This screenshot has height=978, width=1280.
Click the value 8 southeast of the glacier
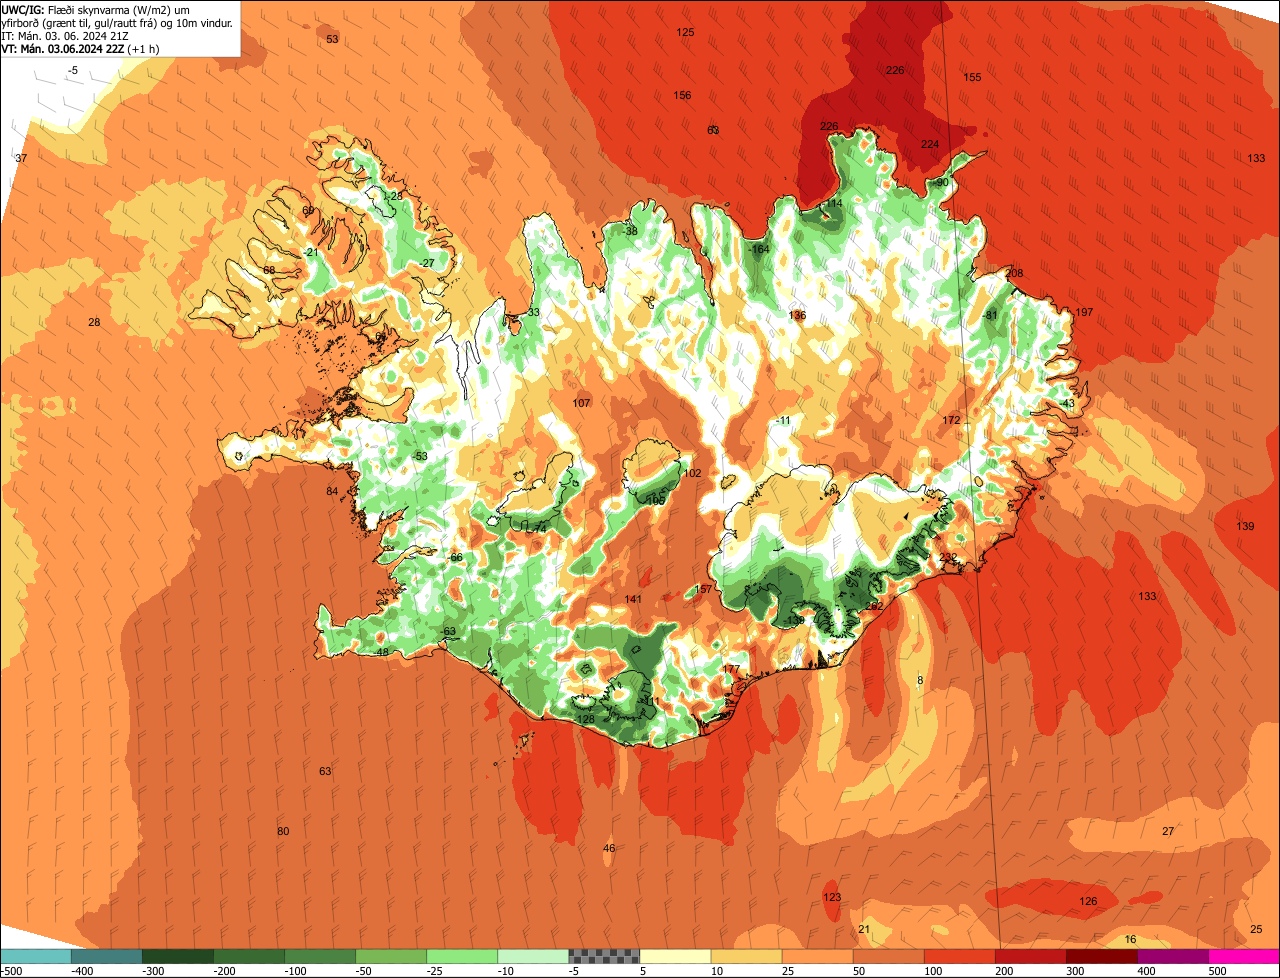921,680
